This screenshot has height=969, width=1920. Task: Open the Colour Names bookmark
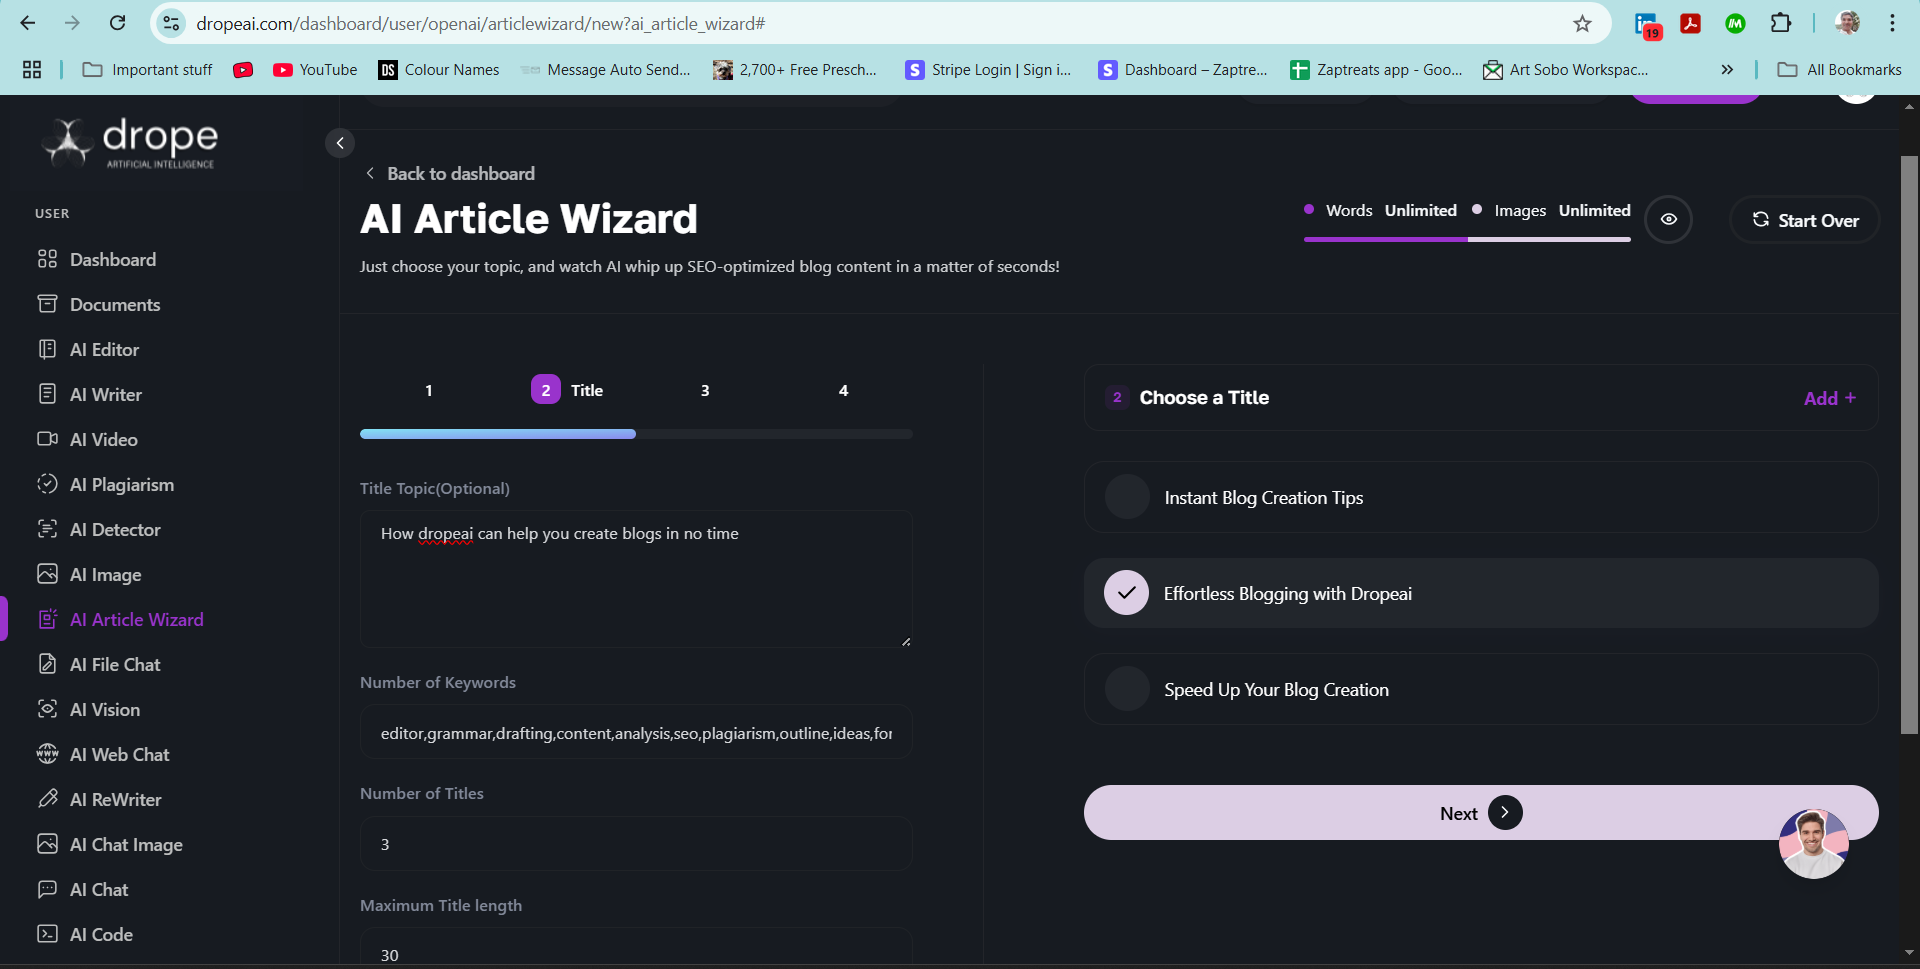pyautogui.click(x=439, y=69)
